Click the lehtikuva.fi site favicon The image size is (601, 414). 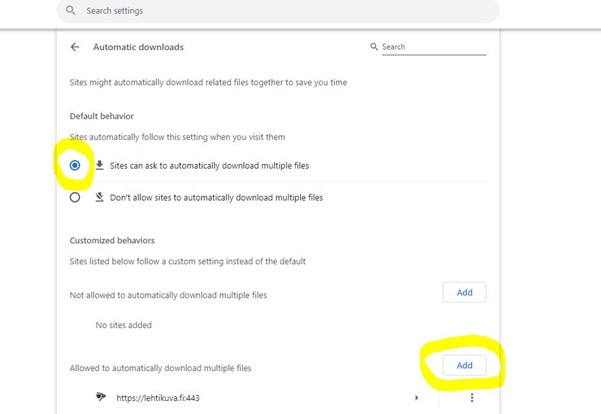pos(101,397)
